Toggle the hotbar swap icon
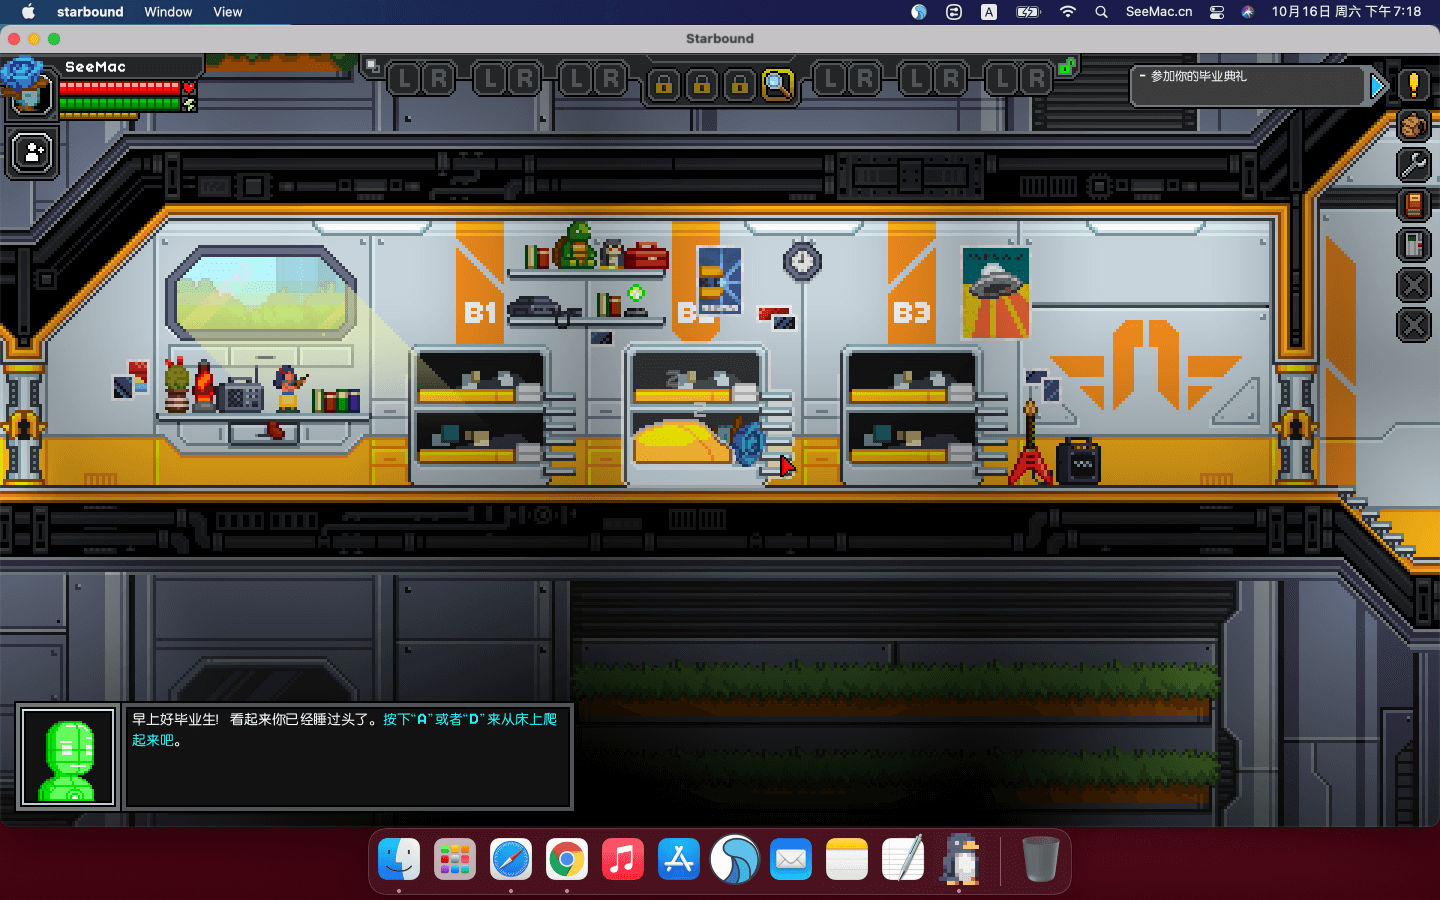The image size is (1440, 900). click(373, 67)
